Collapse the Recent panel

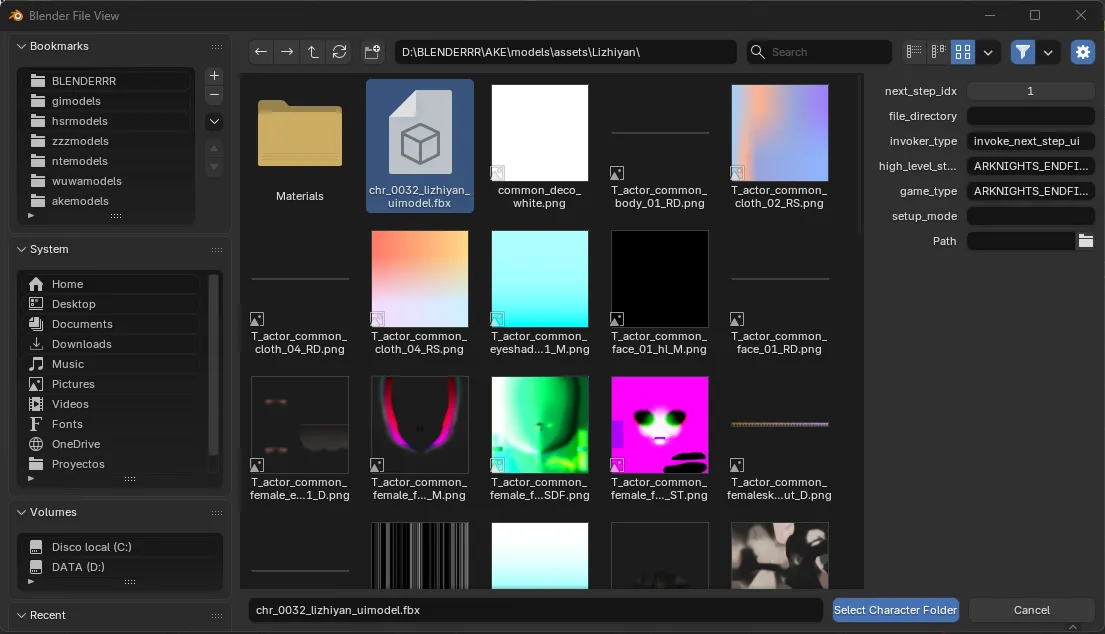tap(21, 615)
